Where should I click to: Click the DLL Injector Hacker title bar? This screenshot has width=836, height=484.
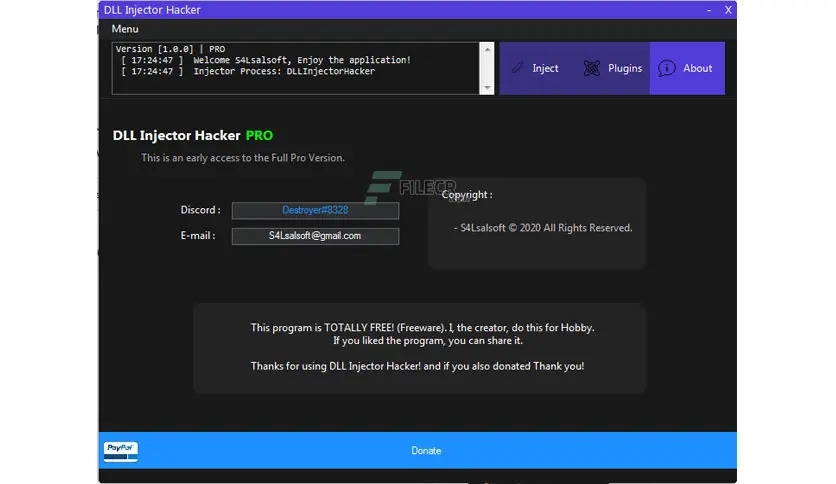400,10
